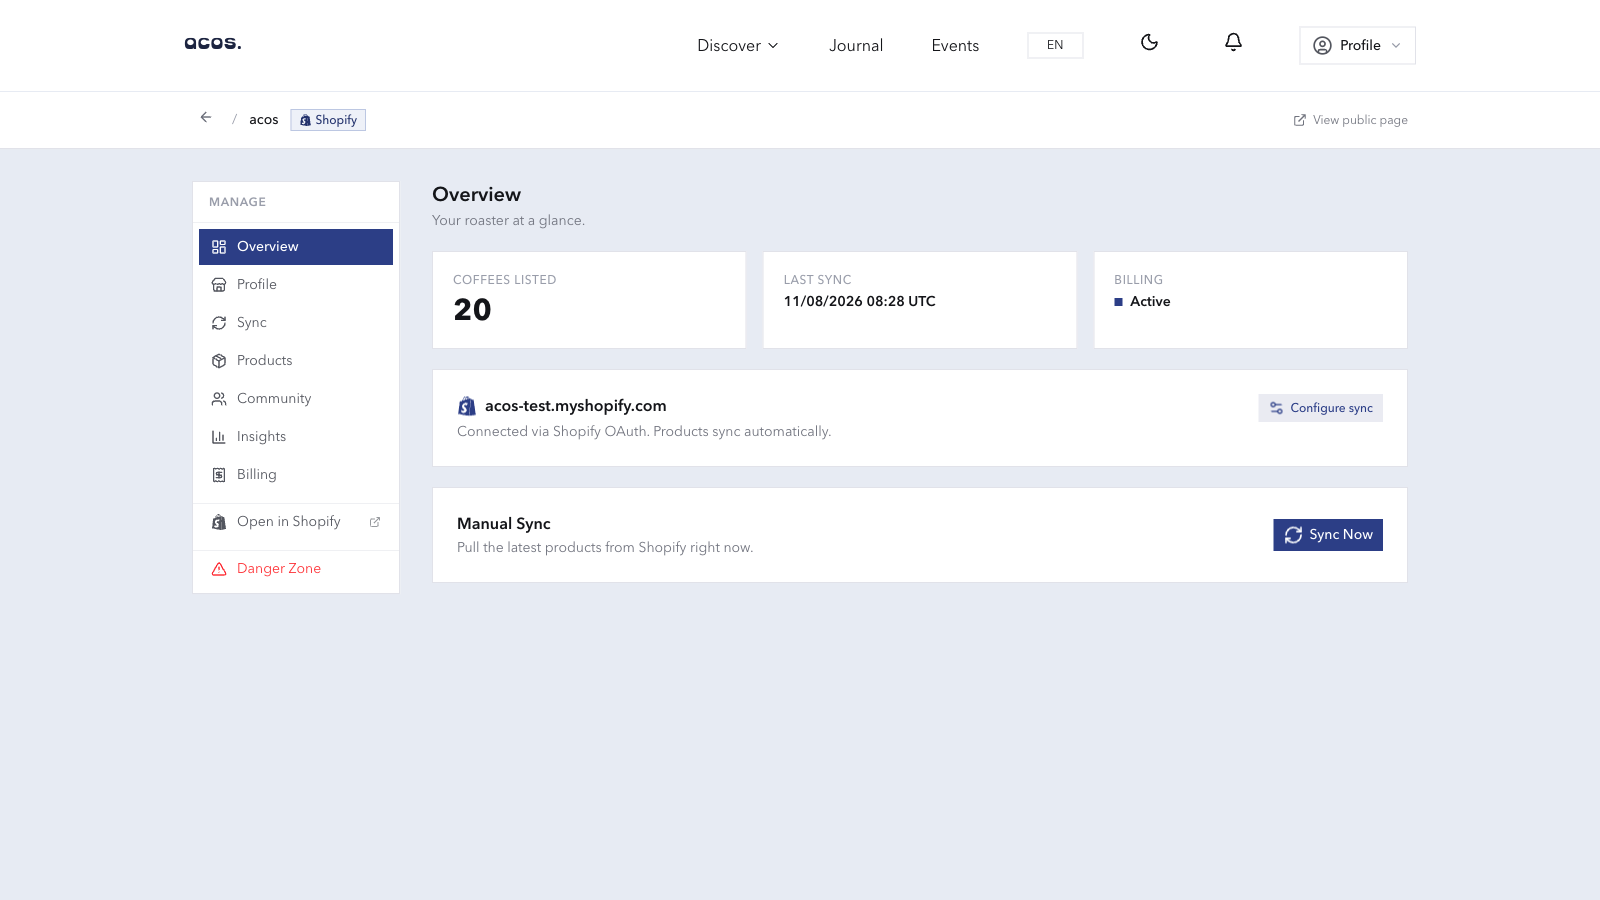Click the Configure sync button

pyautogui.click(x=1320, y=408)
